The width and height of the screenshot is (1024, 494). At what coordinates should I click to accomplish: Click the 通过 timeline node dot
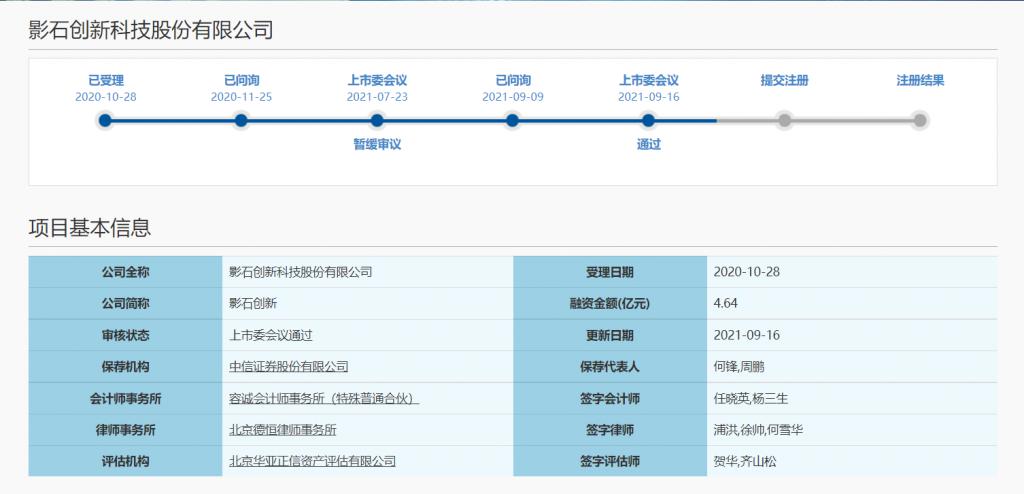648,120
